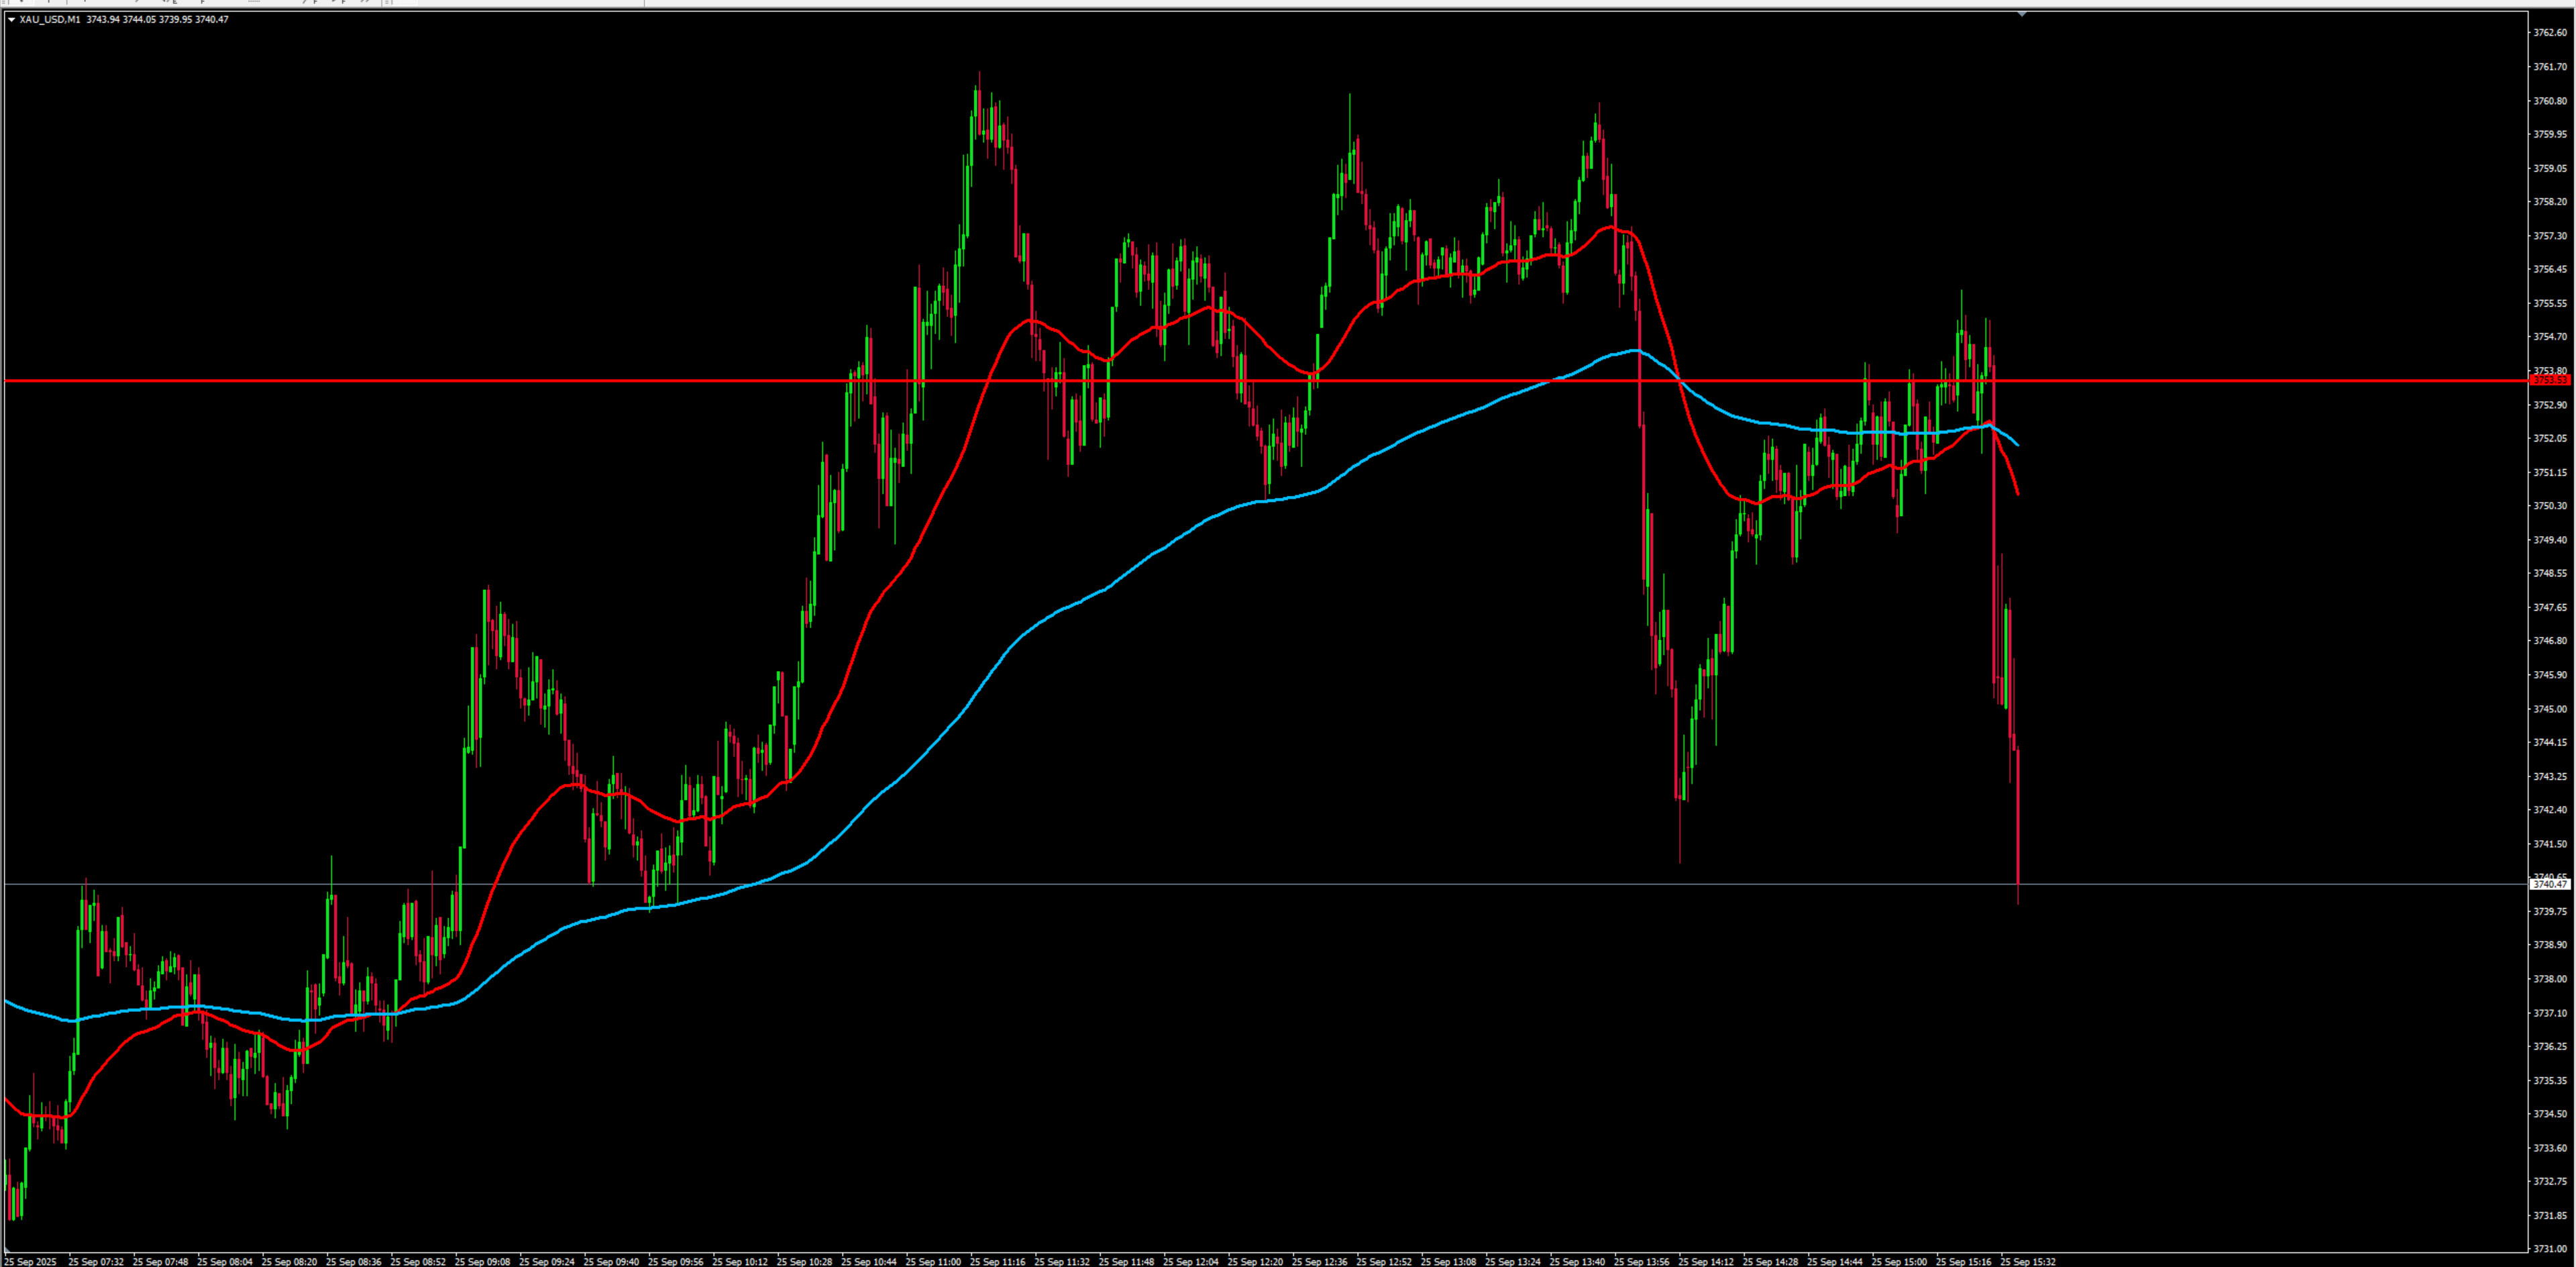Click the 3762.60 price scale label
Image resolution: width=2576 pixels, height=1267 pixels.
(2549, 33)
